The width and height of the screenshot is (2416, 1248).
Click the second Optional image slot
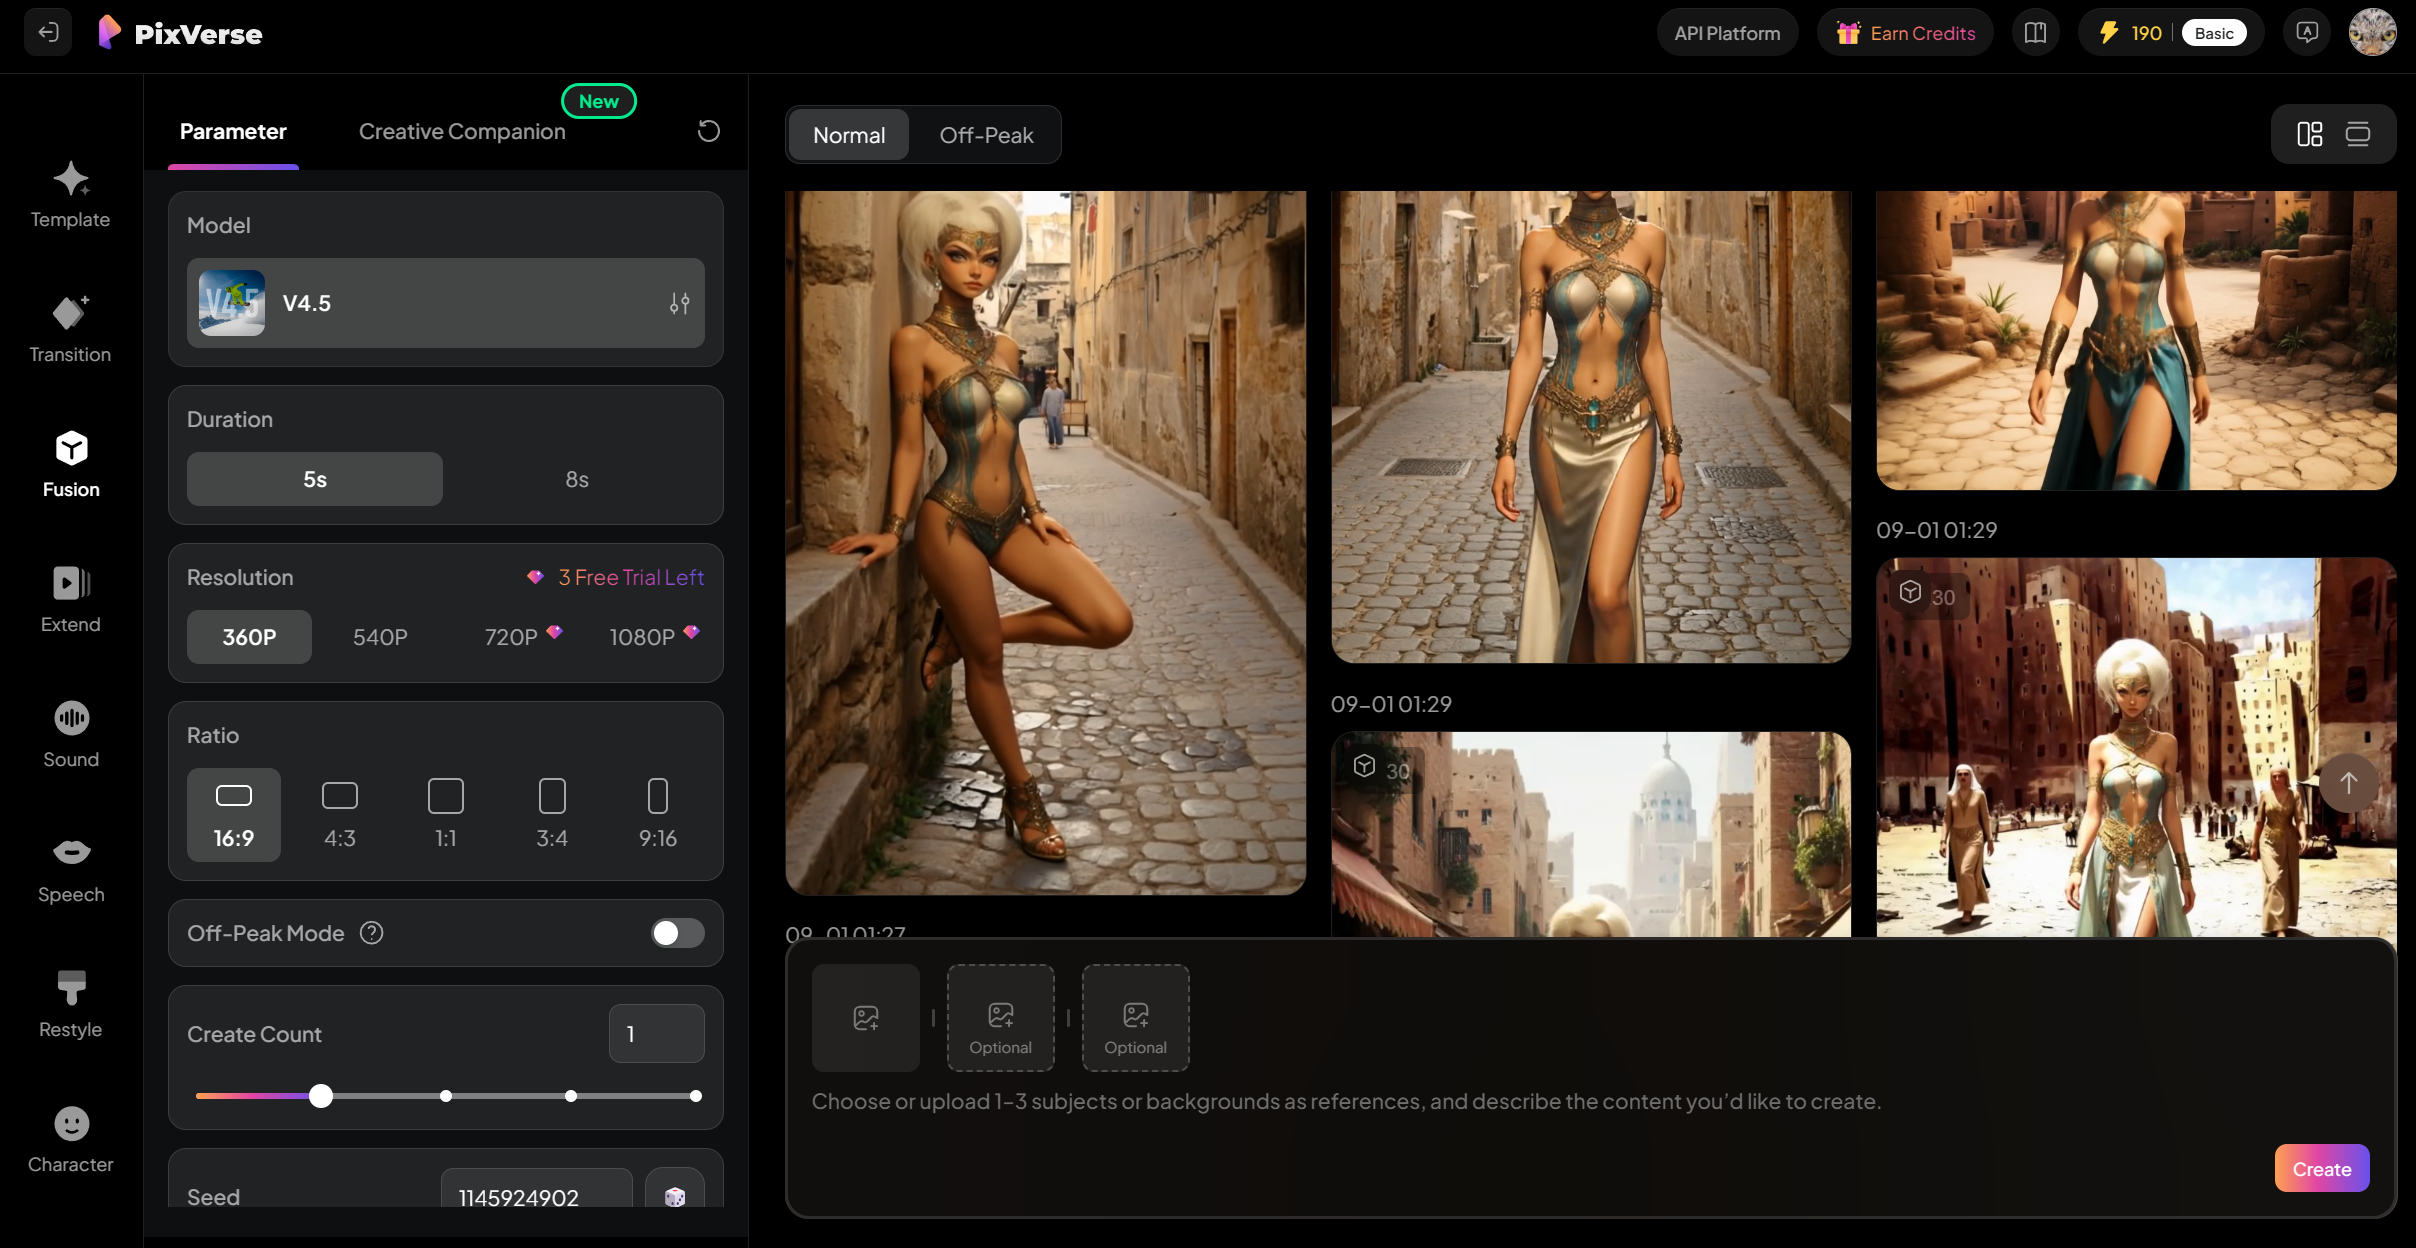(1001, 1018)
